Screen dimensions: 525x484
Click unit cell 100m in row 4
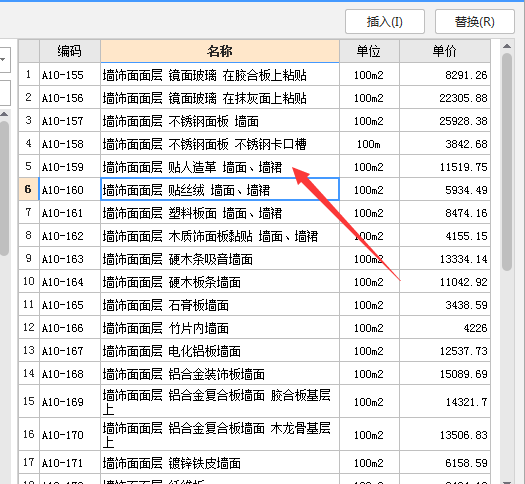pos(369,144)
